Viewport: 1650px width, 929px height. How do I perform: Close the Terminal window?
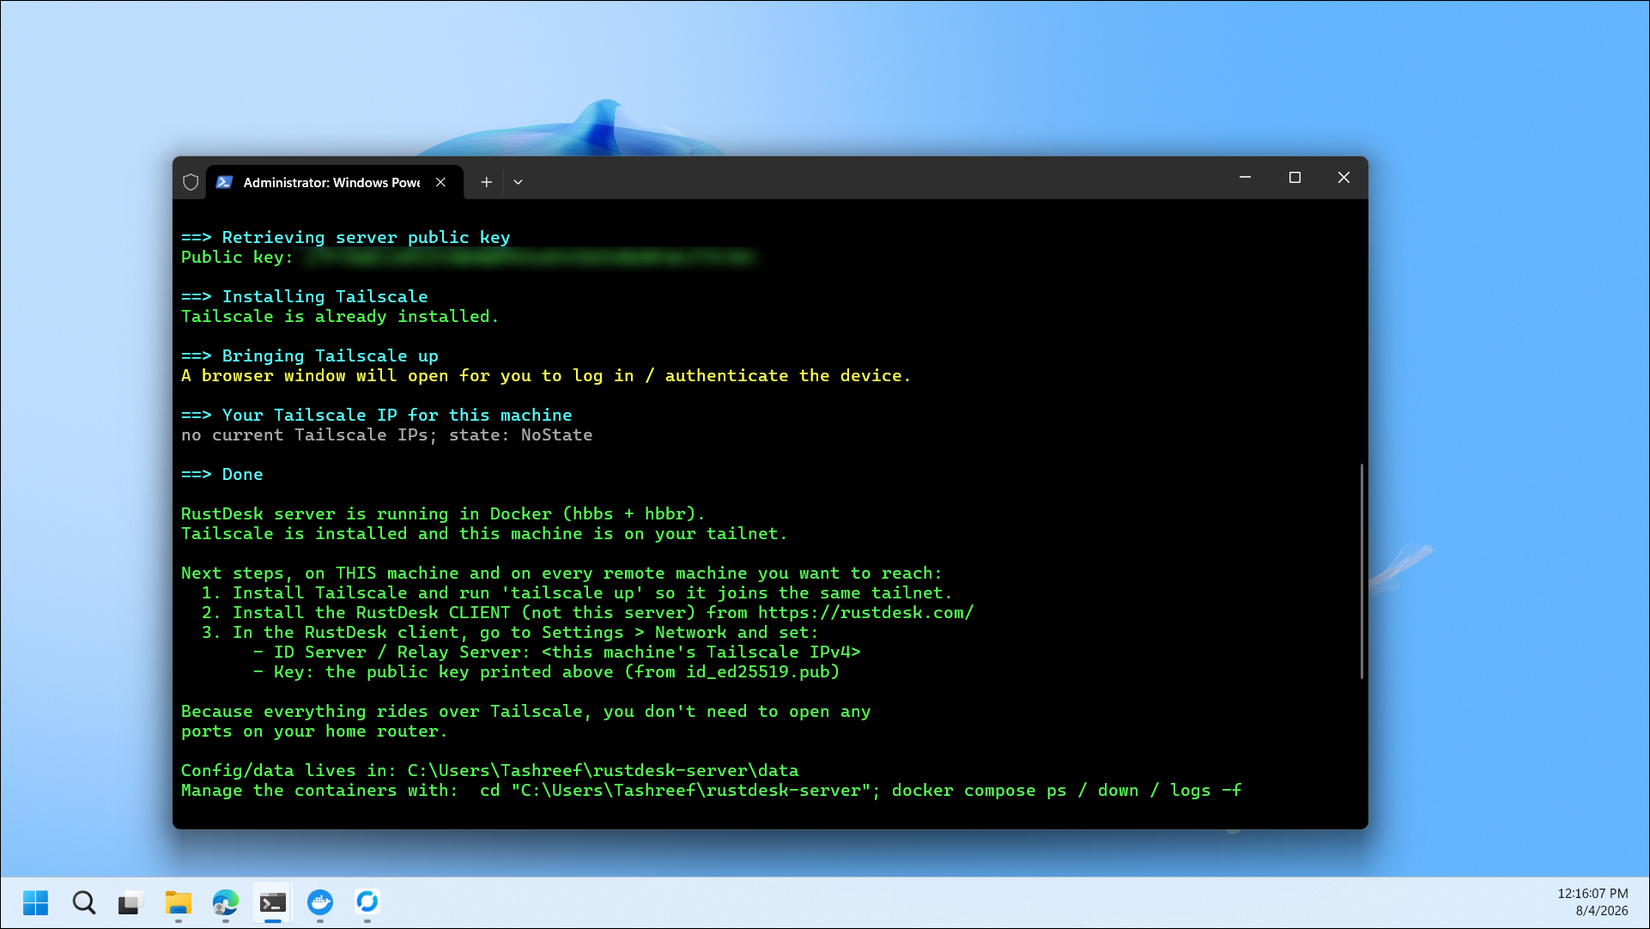point(1344,177)
